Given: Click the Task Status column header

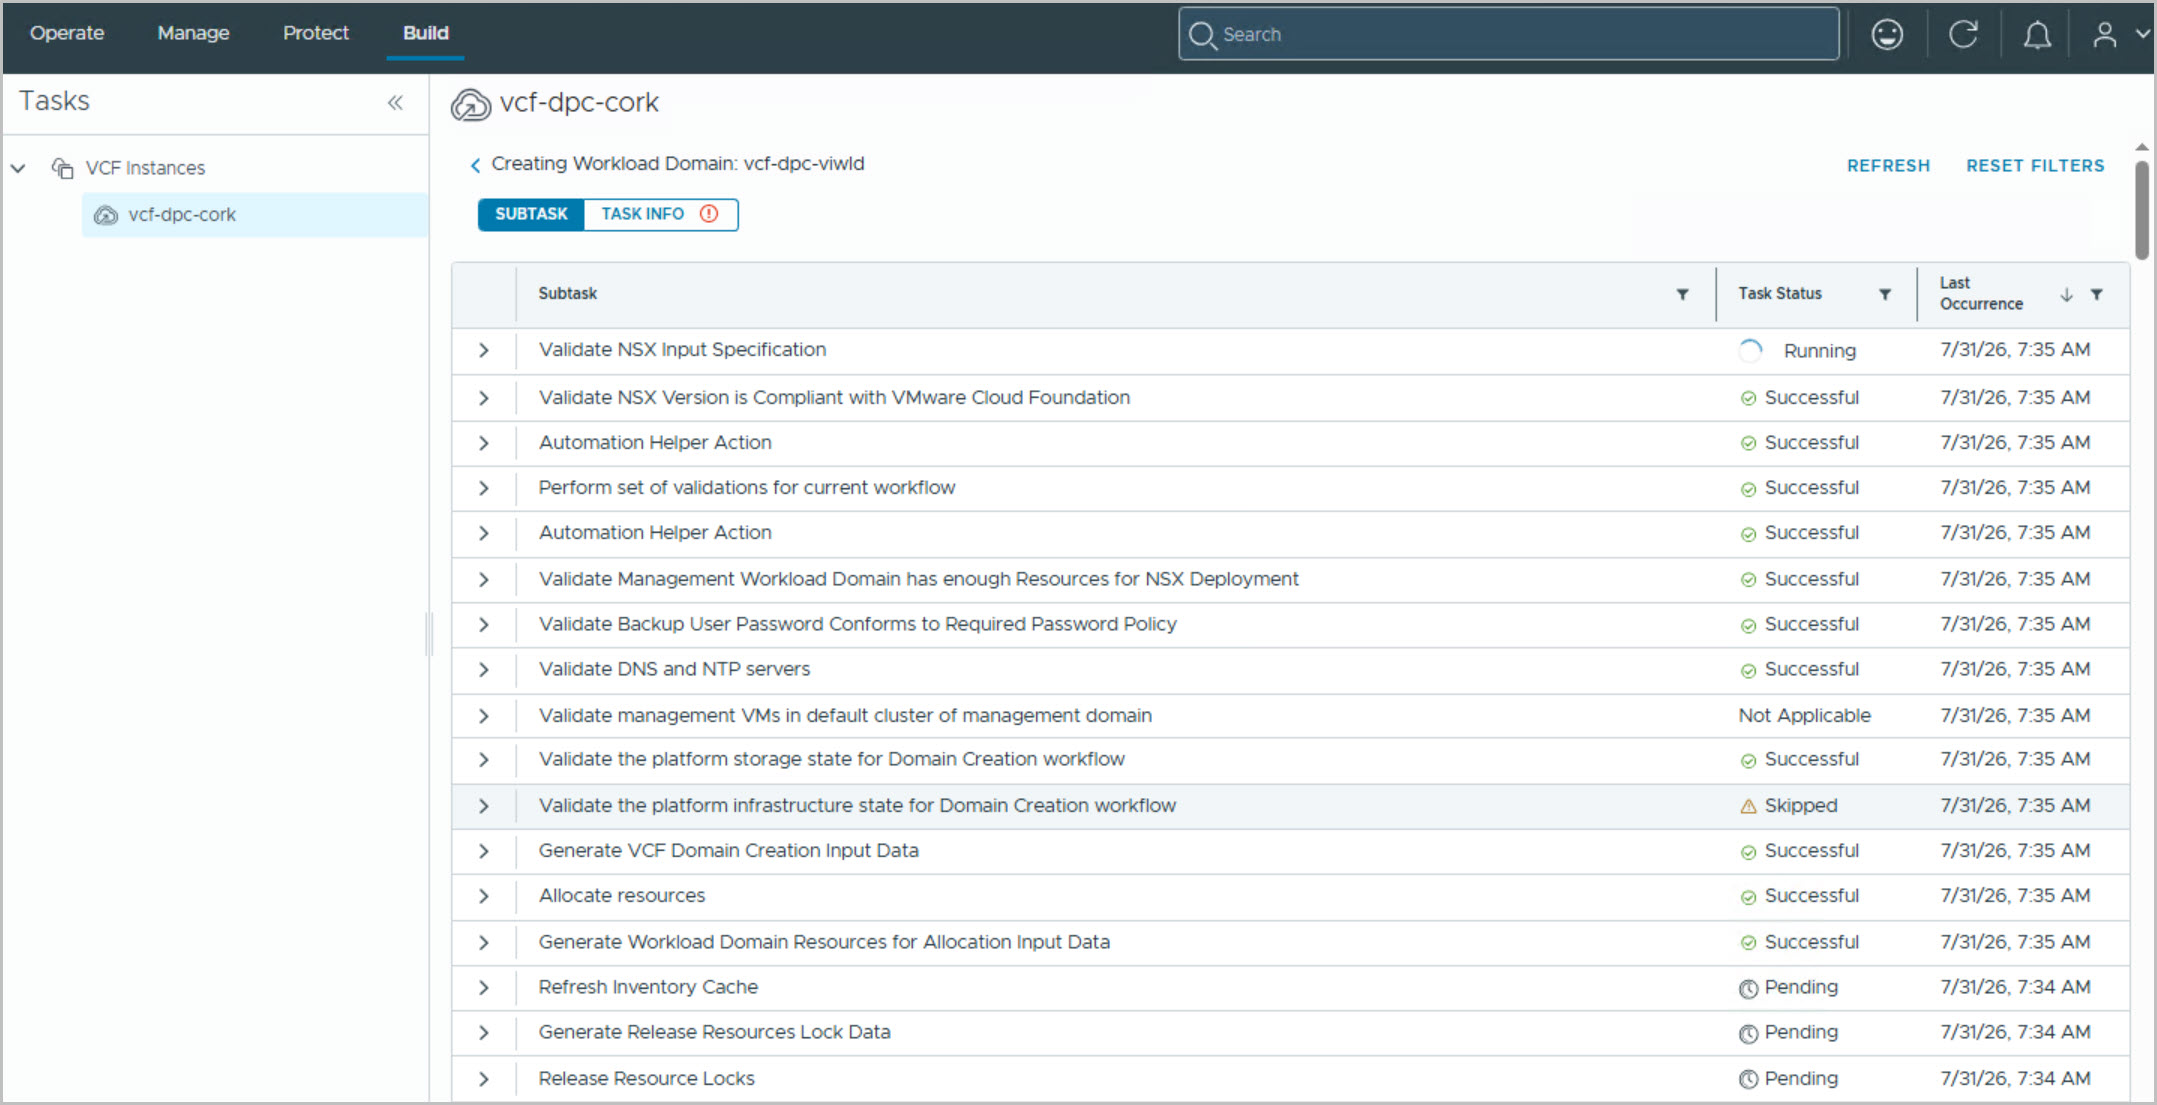Looking at the screenshot, I should tap(1780, 294).
